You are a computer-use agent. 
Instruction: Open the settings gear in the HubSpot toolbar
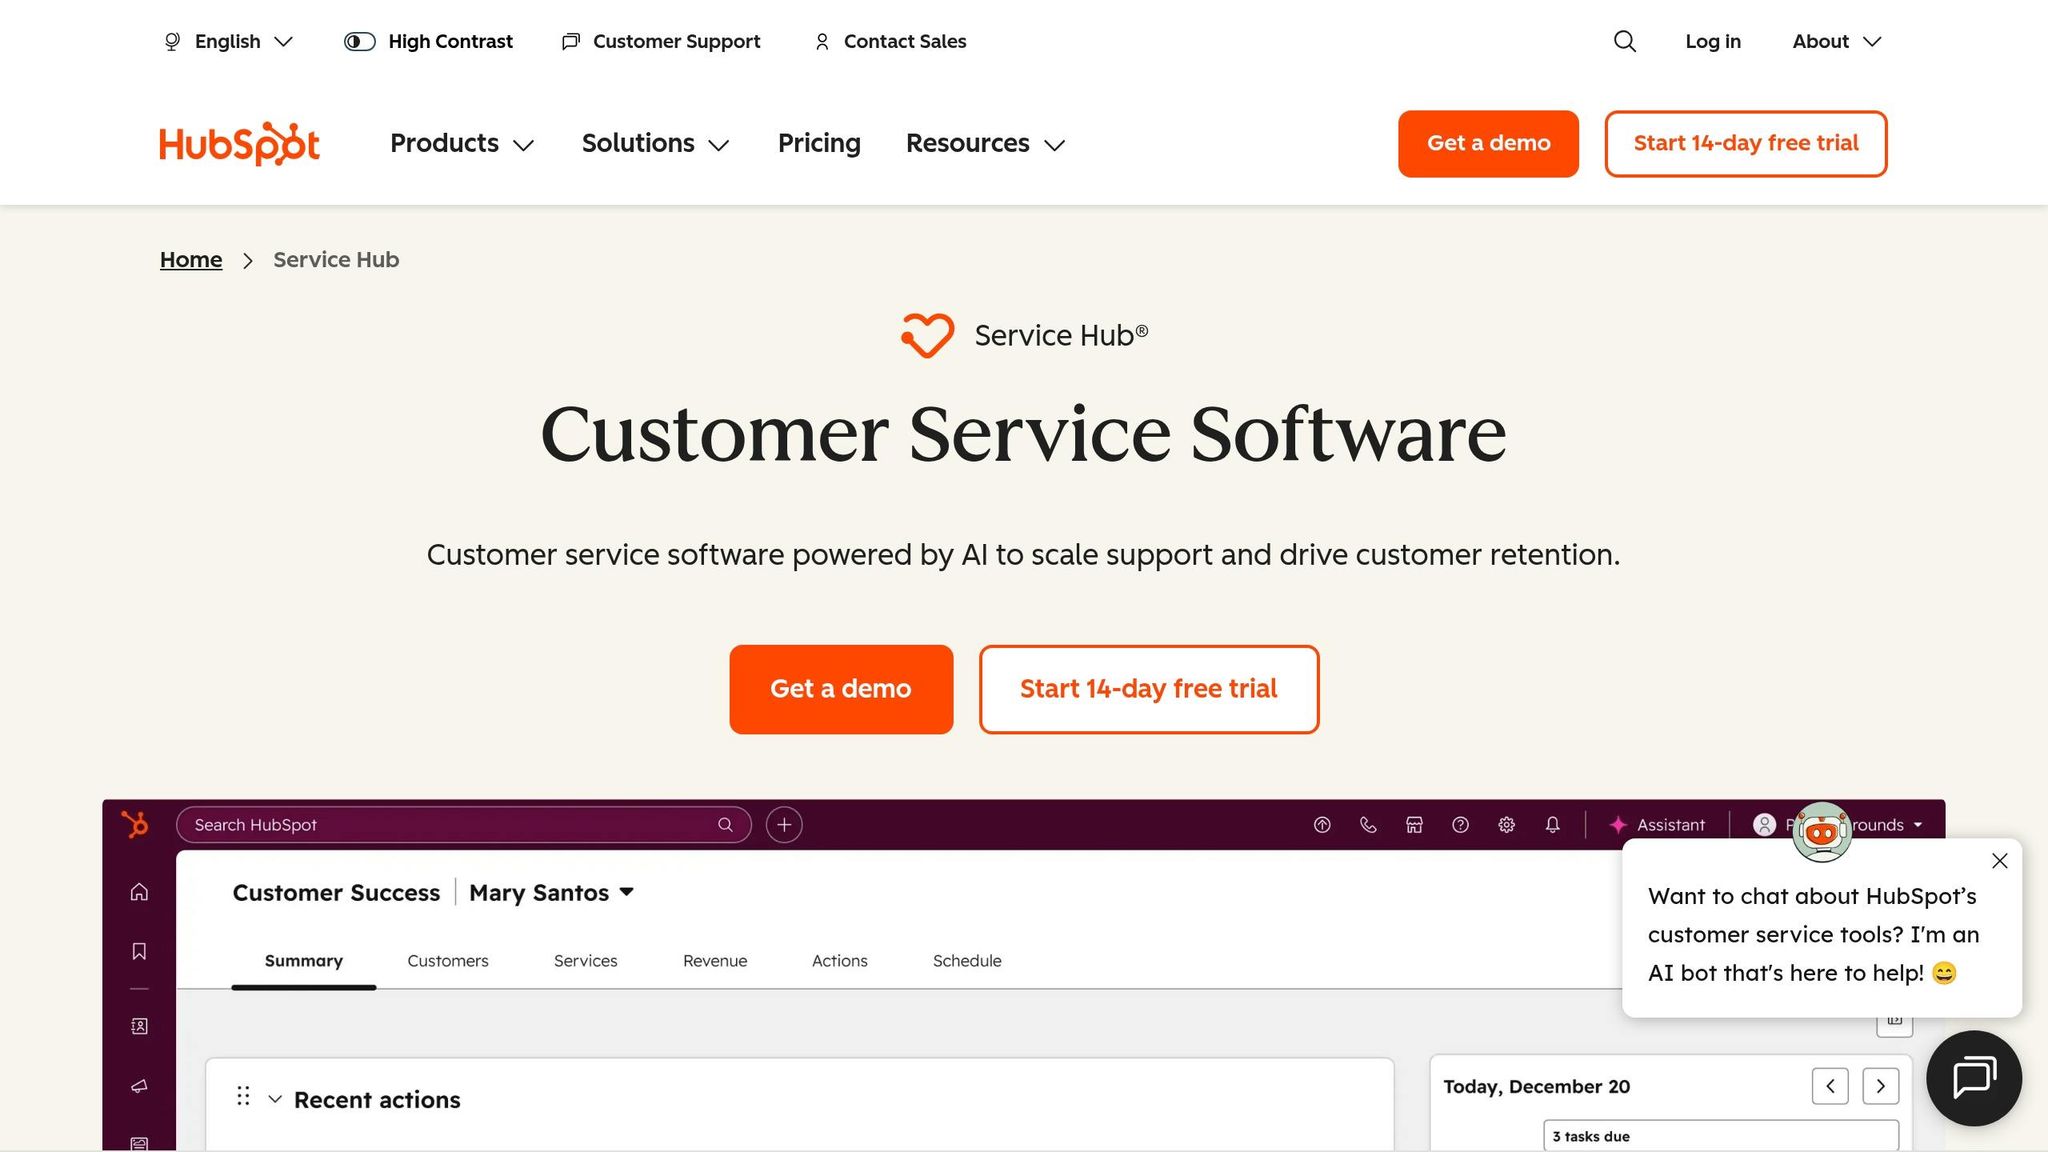(1506, 825)
